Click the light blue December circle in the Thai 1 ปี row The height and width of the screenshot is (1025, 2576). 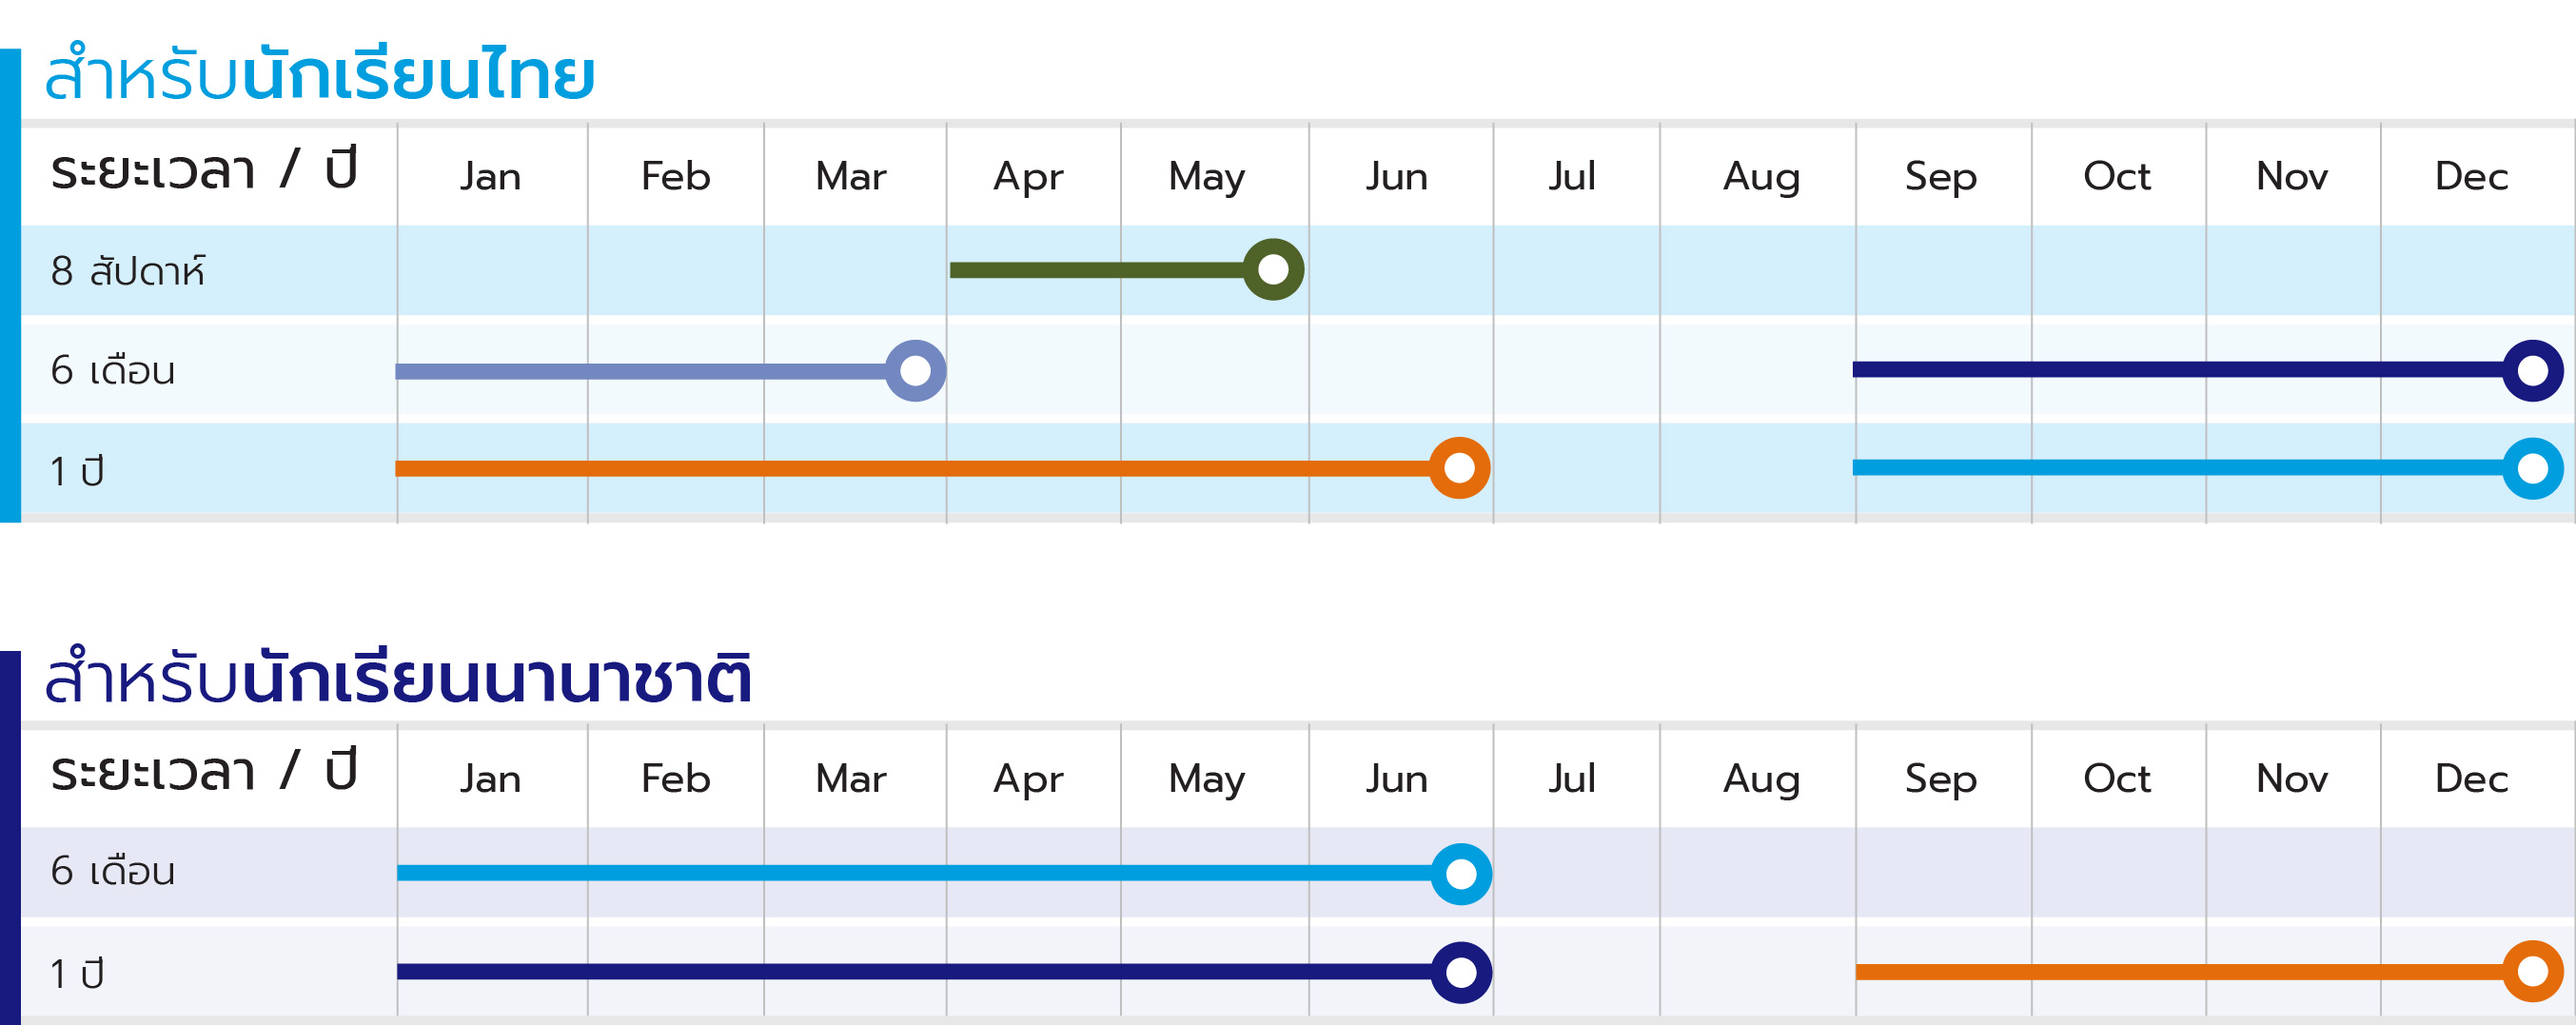pyautogui.click(x=2532, y=468)
